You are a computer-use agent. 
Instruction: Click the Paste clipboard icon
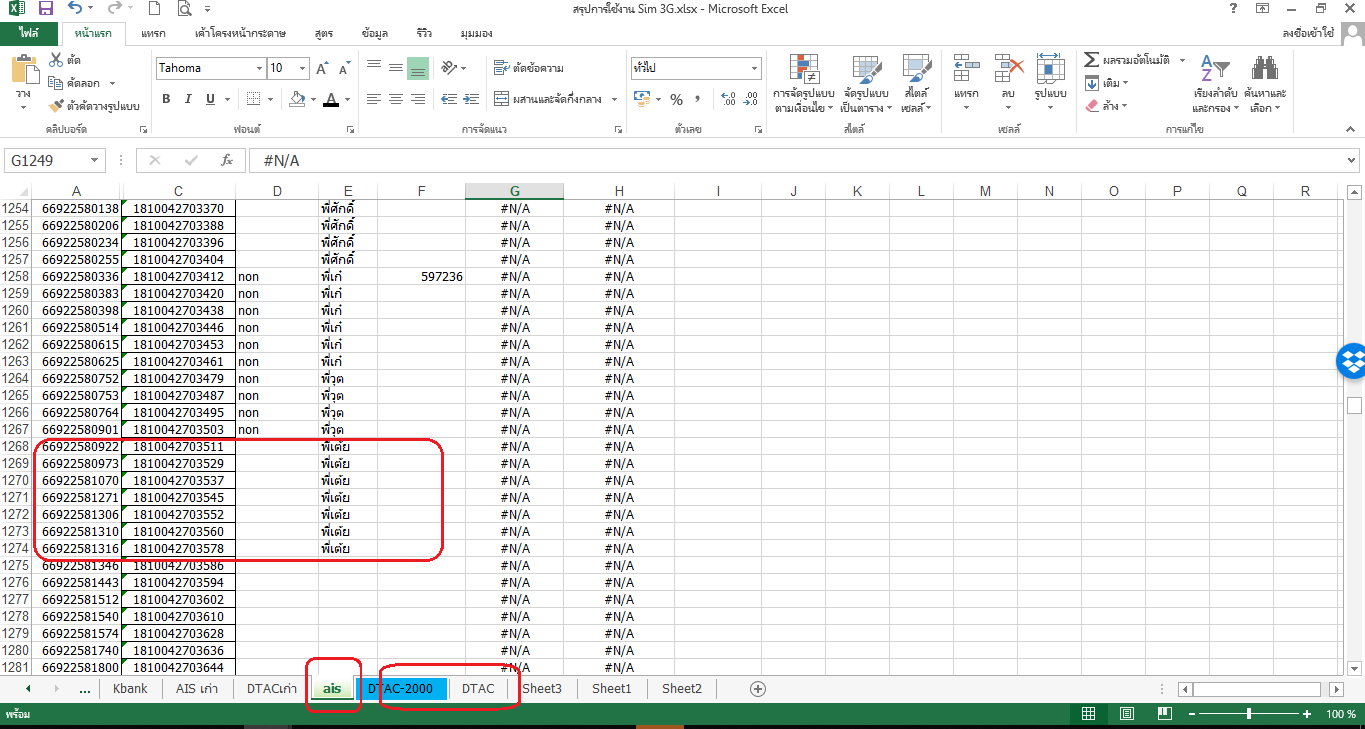(x=24, y=69)
